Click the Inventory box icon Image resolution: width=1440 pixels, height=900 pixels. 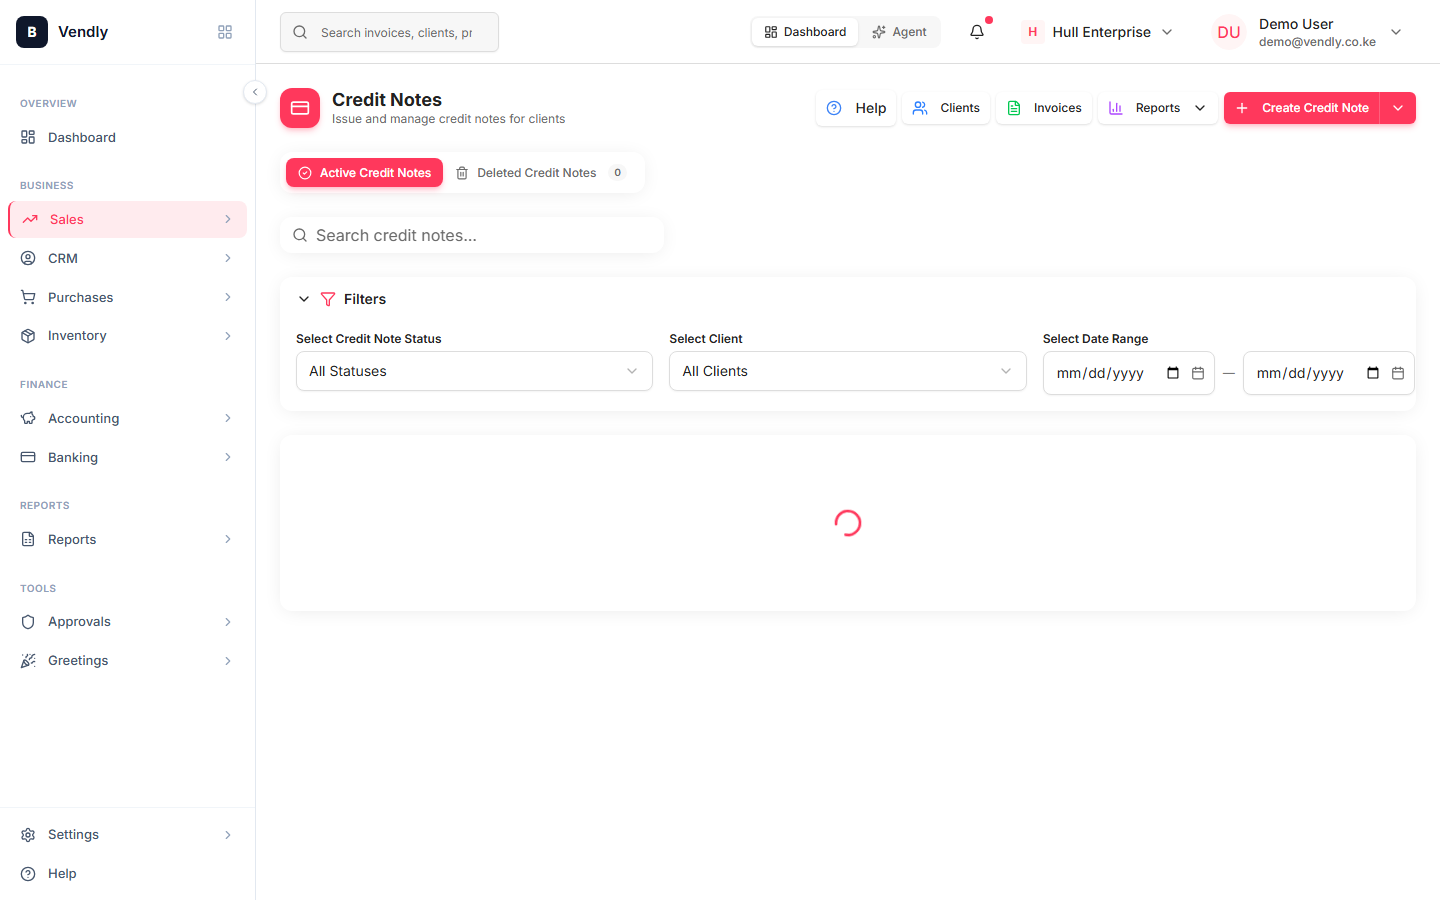[x=28, y=336]
